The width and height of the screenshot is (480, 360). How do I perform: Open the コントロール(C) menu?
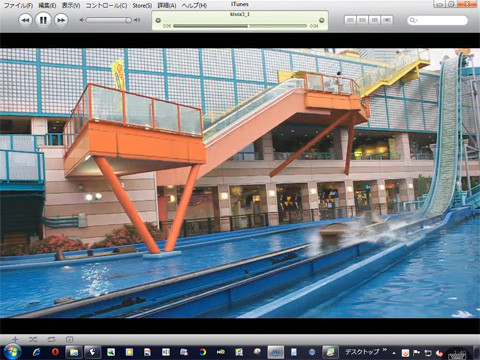coord(106,5)
